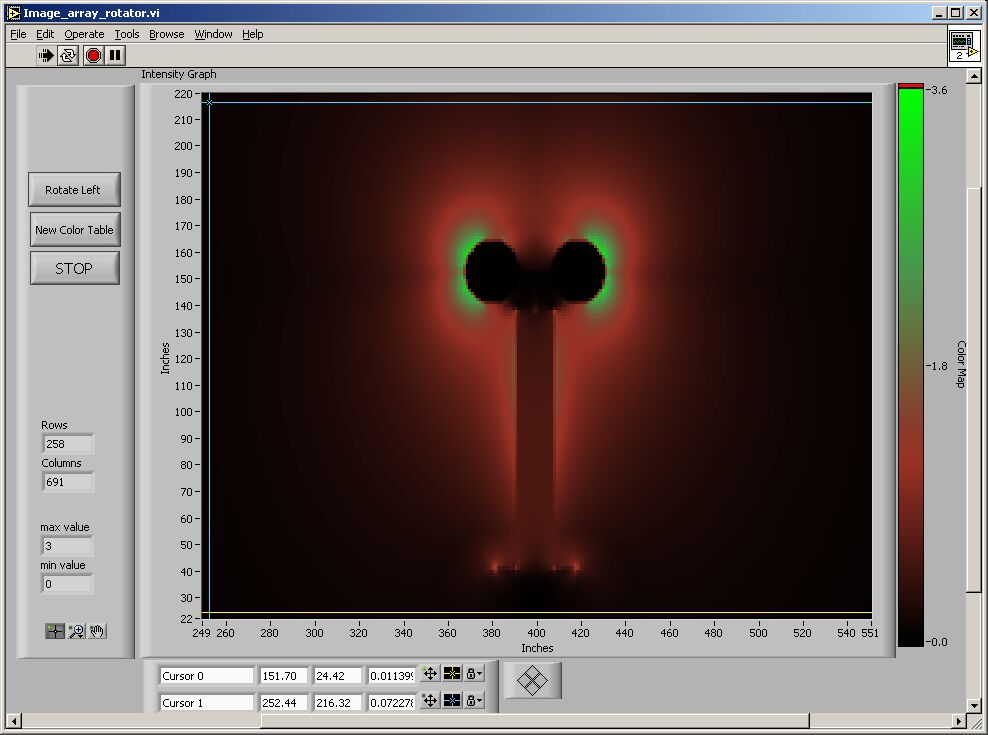Toggle Cursor 0 movement selection button
The height and width of the screenshot is (735, 988).
(x=430, y=674)
